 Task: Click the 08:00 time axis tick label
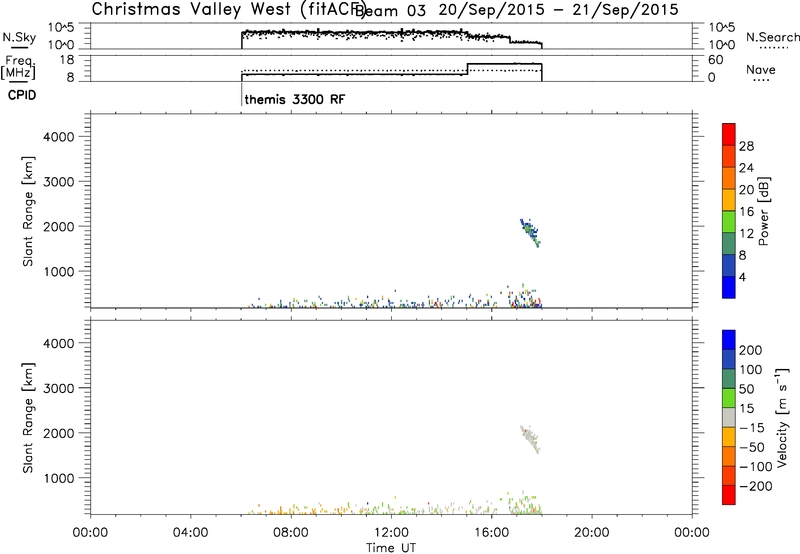pyautogui.click(x=291, y=533)
